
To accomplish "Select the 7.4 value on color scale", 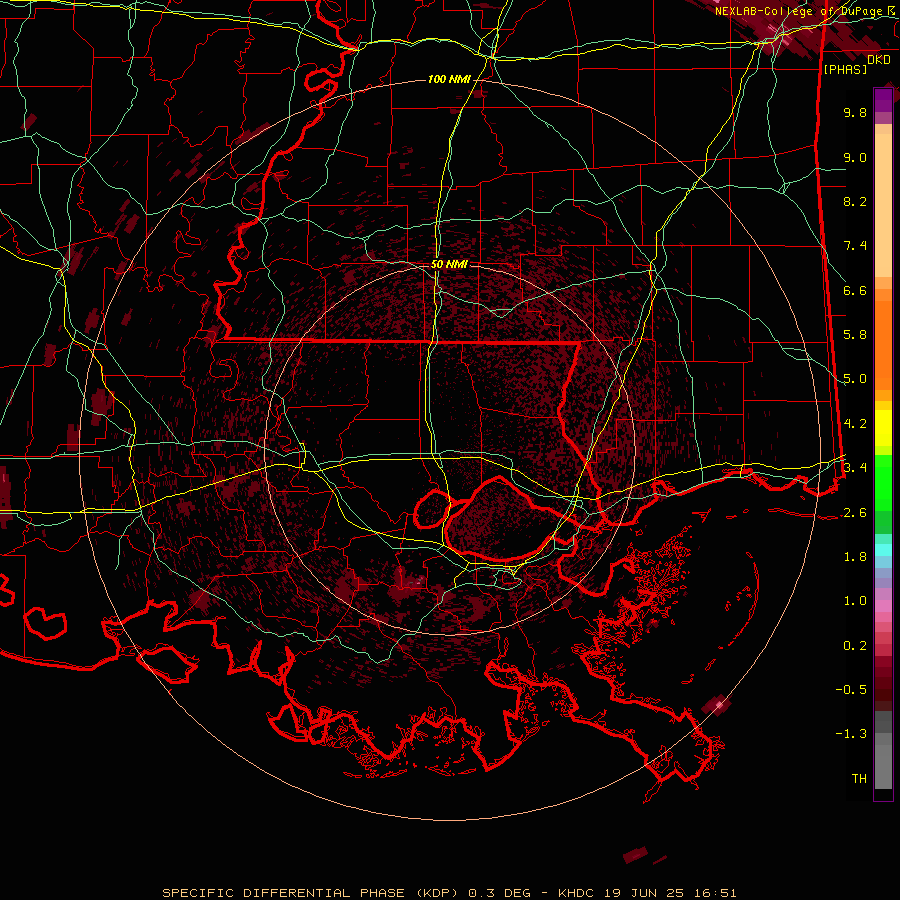I will tap(855, 246).
